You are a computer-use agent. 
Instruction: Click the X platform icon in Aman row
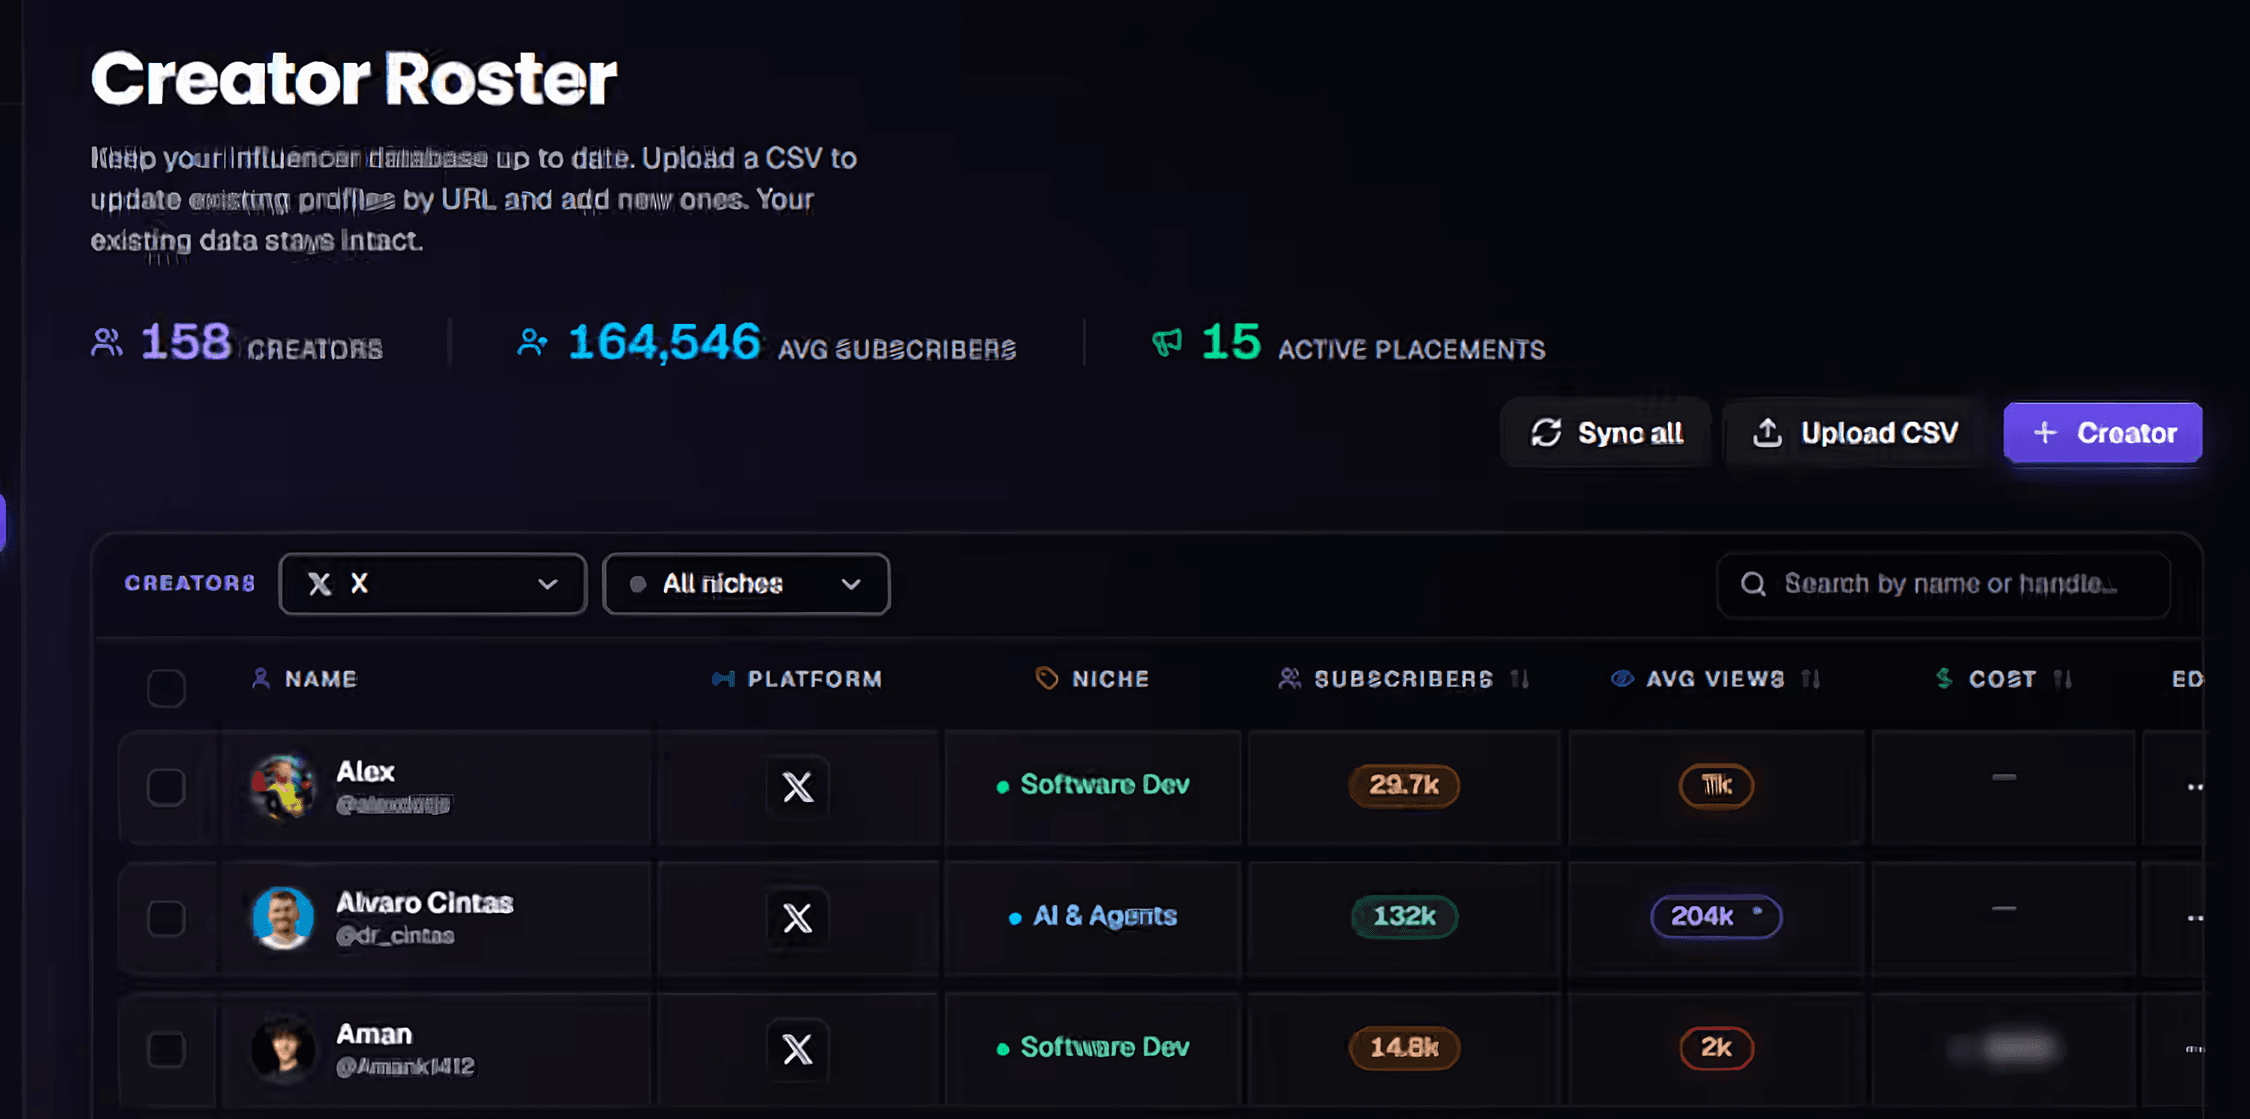797,1049
